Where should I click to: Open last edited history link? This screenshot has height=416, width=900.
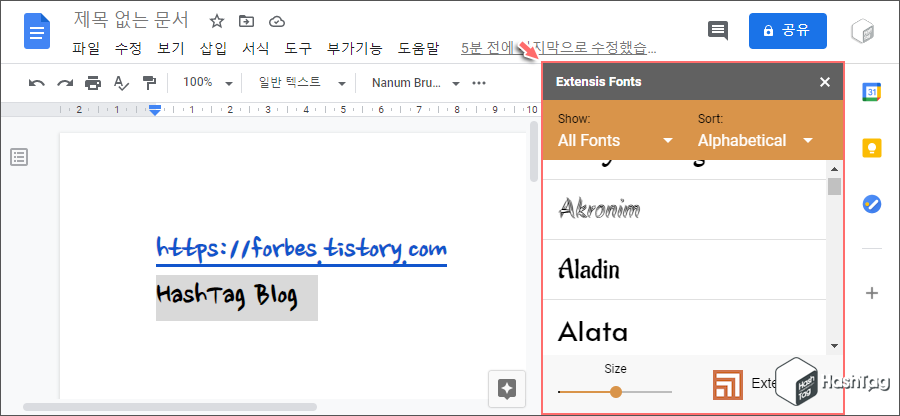click(x=558, y=48)
